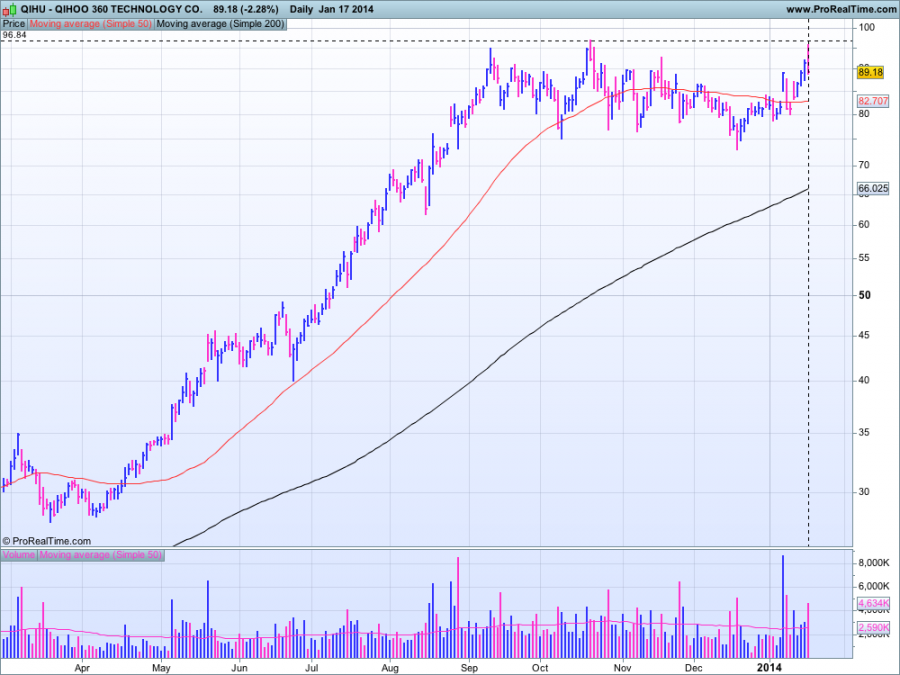This screenshot has width=900, height=675.
Task: Click the May label on the time axis
Action: [161, 668]
